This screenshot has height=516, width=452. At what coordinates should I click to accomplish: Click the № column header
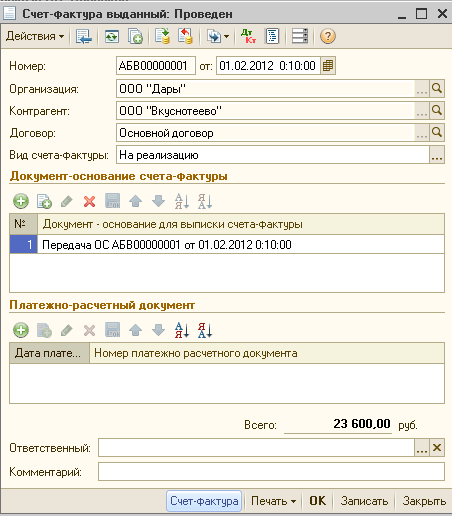coord(23,224)
